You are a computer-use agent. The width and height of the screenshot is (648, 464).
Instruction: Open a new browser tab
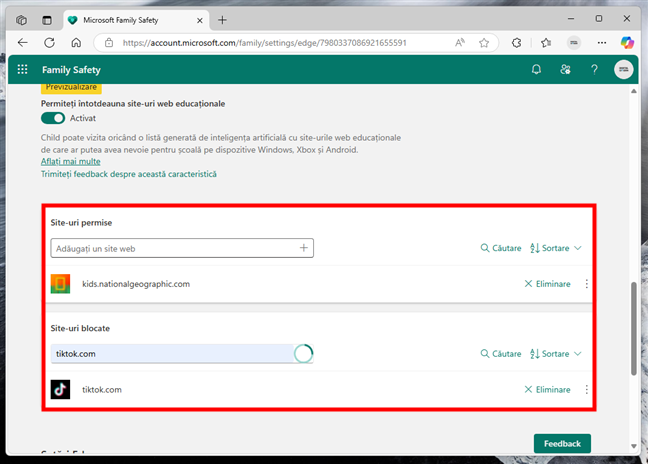click(222, 20)
